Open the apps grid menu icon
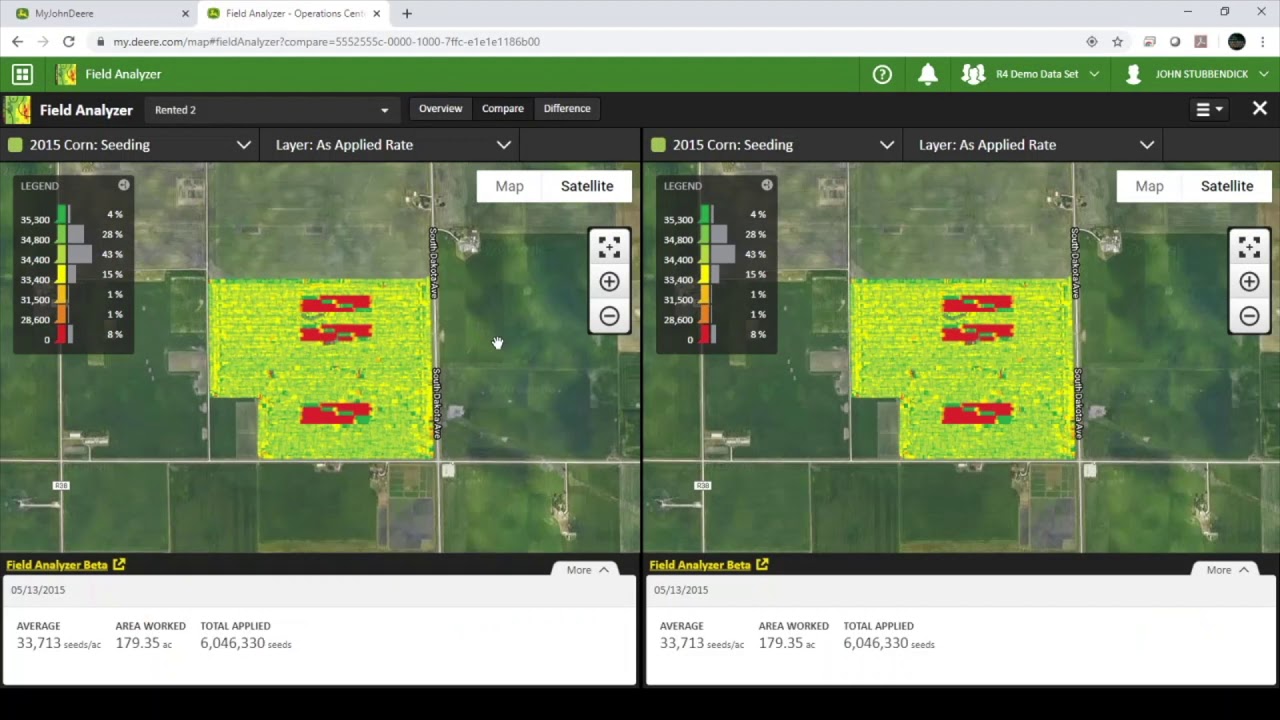 pos(22,74)
